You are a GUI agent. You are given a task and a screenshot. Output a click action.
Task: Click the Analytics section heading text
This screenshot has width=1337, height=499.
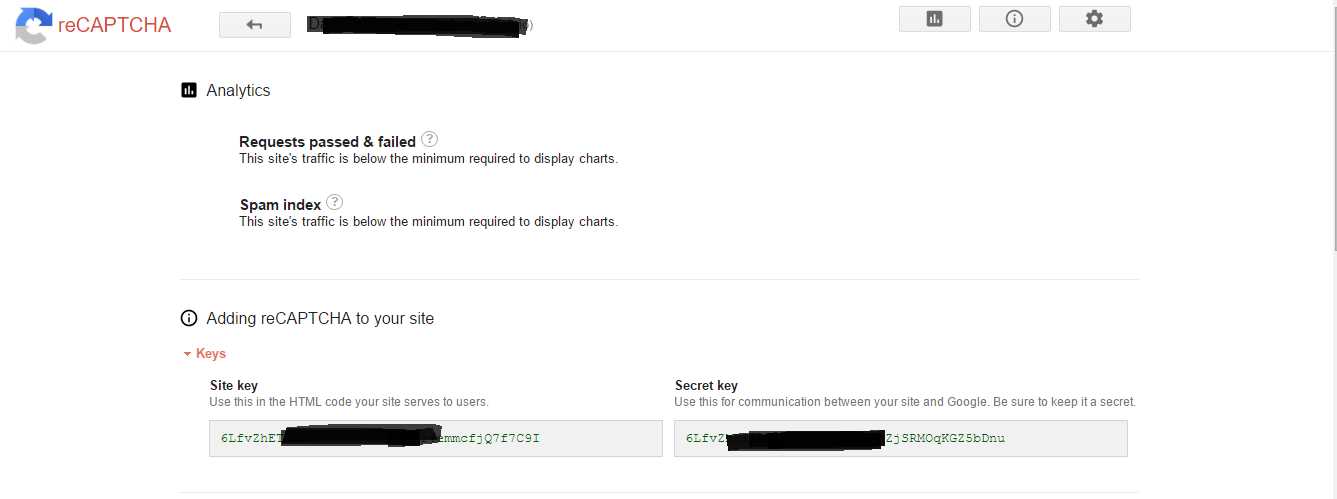click(x=238, y=90)
